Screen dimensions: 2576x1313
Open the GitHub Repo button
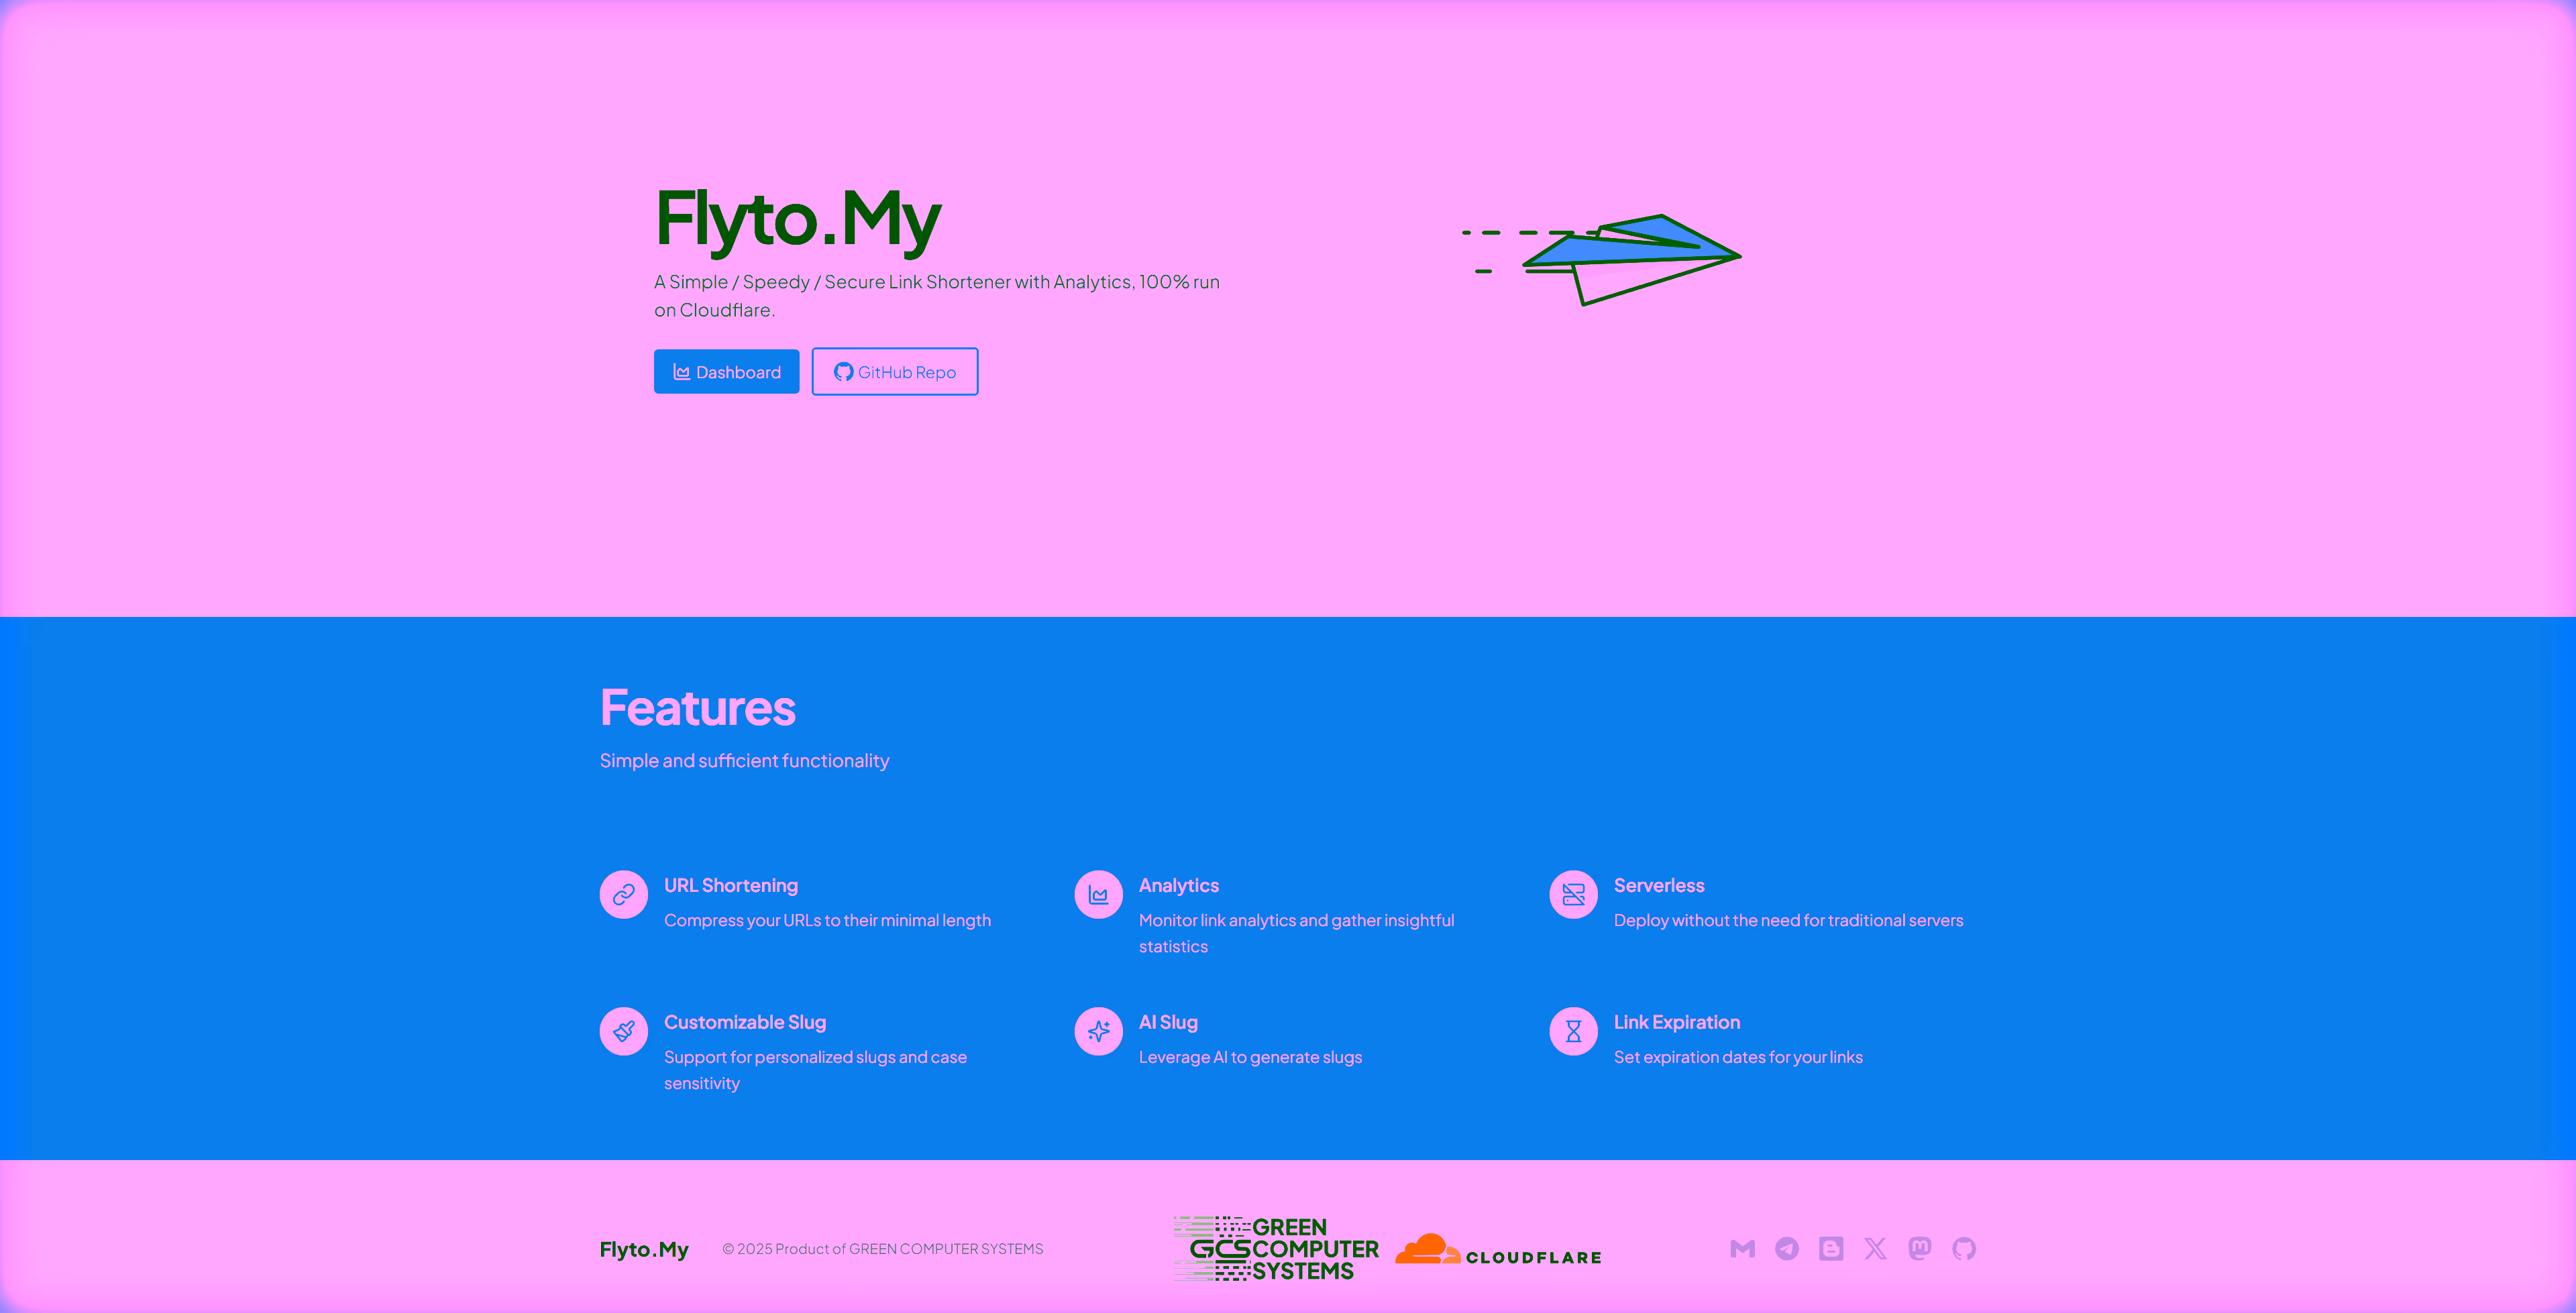[x=895, y=371]
